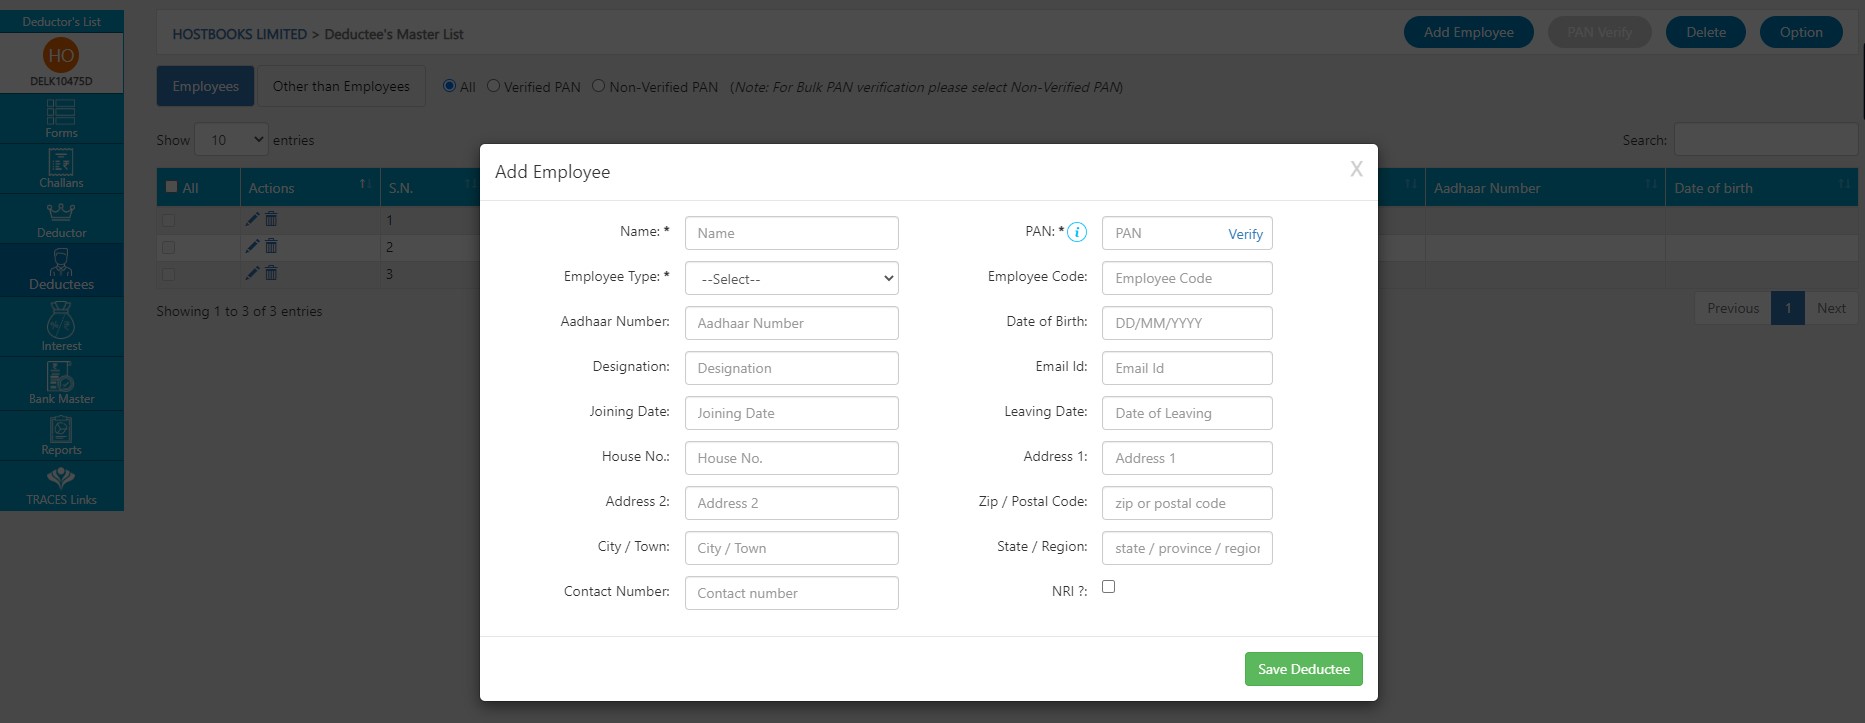Select Non-Verified PAN radio button
The image size is (1865, 723).
598,86
